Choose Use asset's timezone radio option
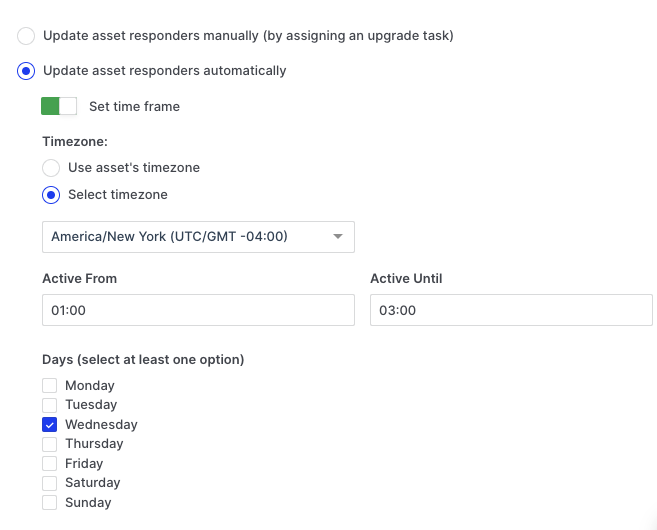The height and width of the screenshot is (530, 657). (x=51, y=167)
